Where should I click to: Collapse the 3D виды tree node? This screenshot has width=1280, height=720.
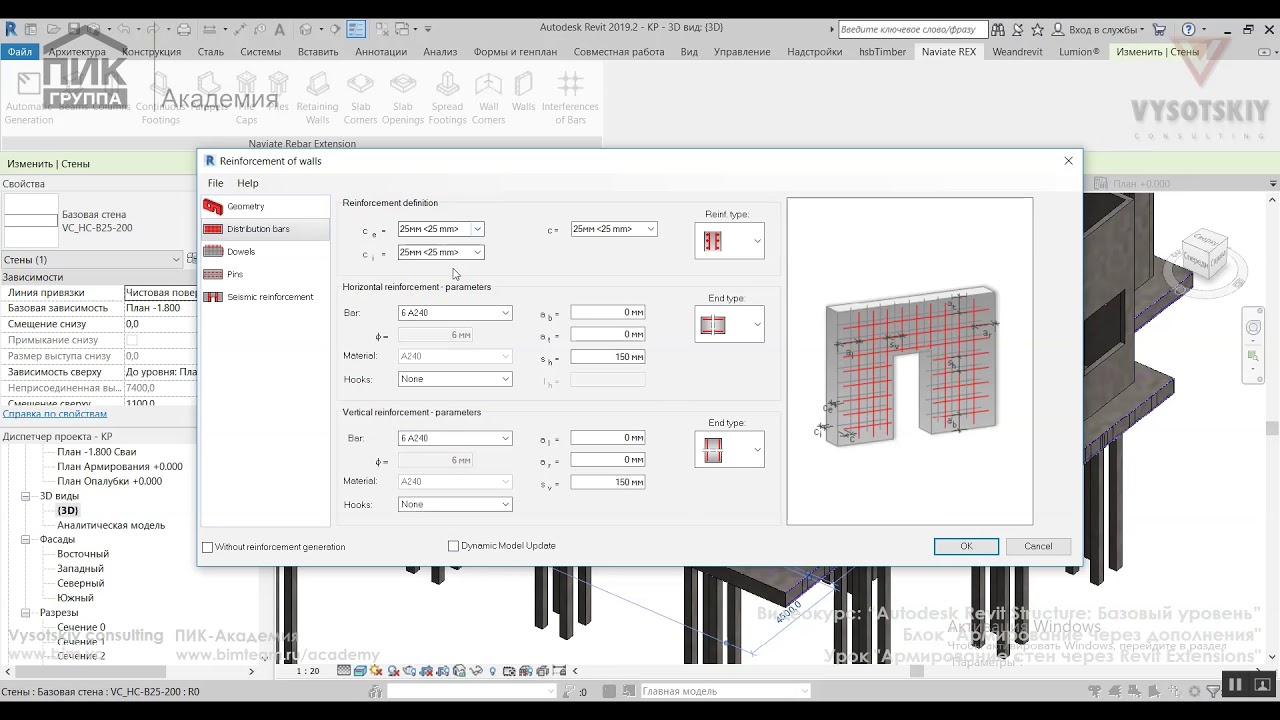click(27, 496)
